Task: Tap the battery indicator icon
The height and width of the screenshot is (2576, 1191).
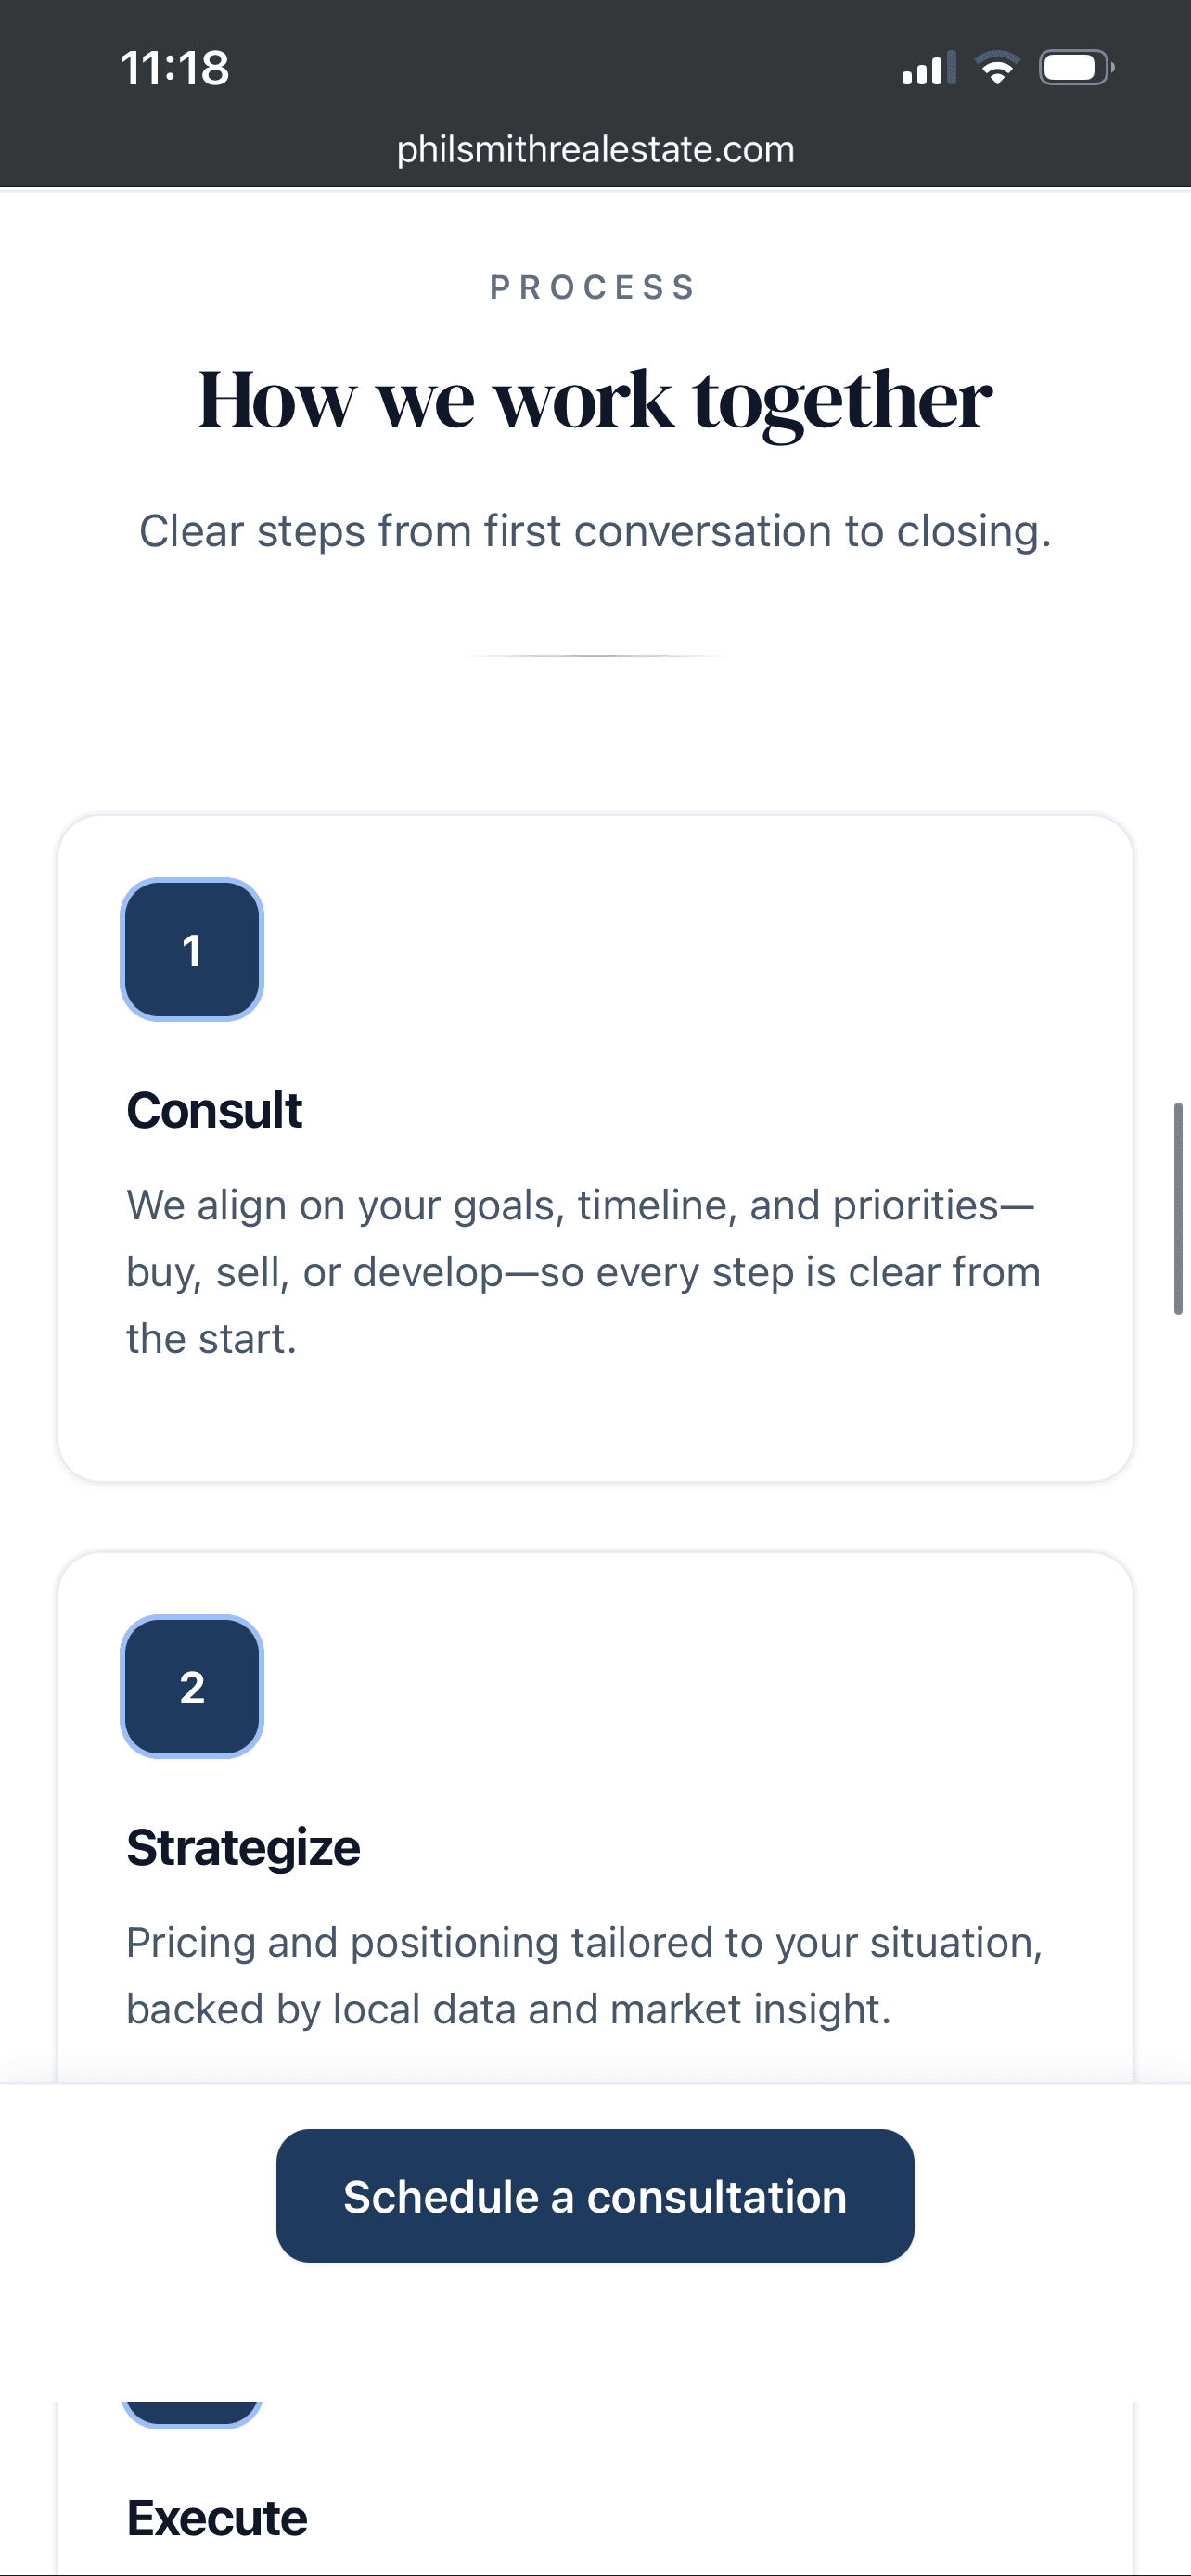Action: point(1075,67)
